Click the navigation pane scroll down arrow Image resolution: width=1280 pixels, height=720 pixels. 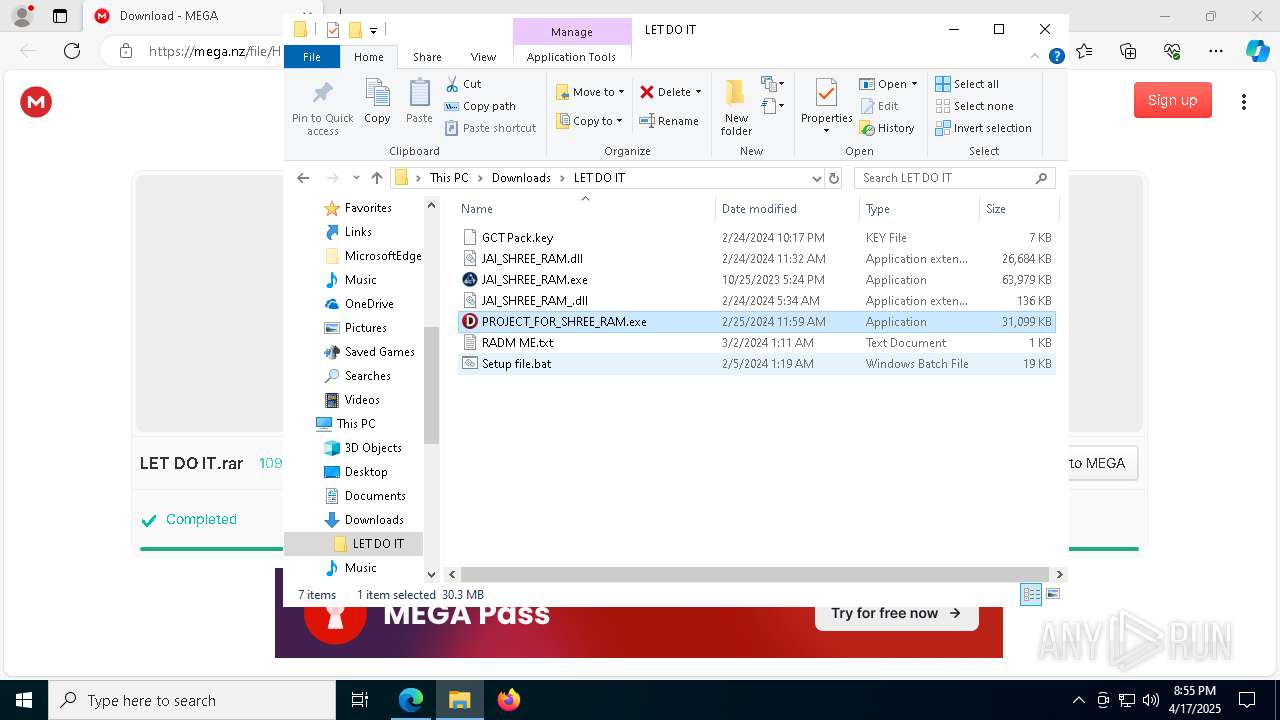(x=432, y=574)
